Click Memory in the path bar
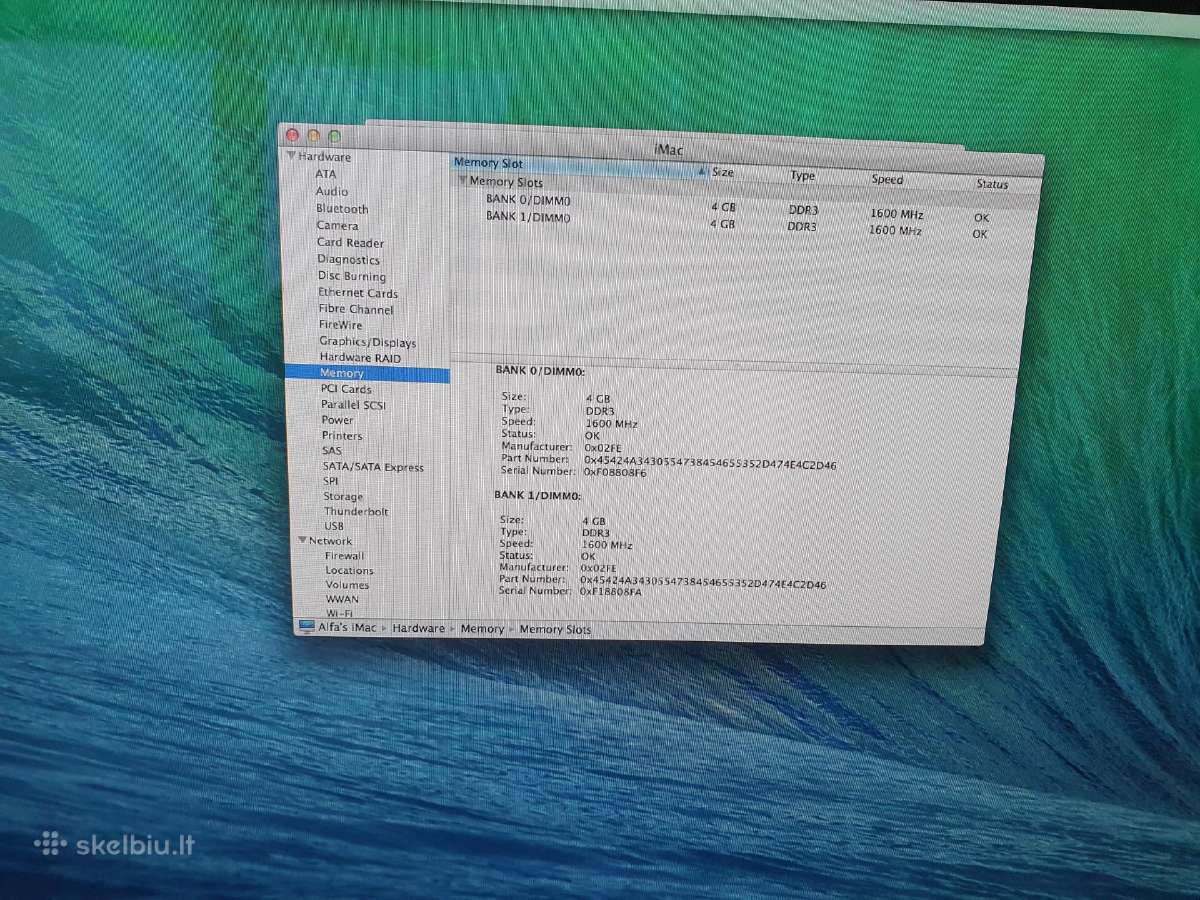 click(482, 629)
